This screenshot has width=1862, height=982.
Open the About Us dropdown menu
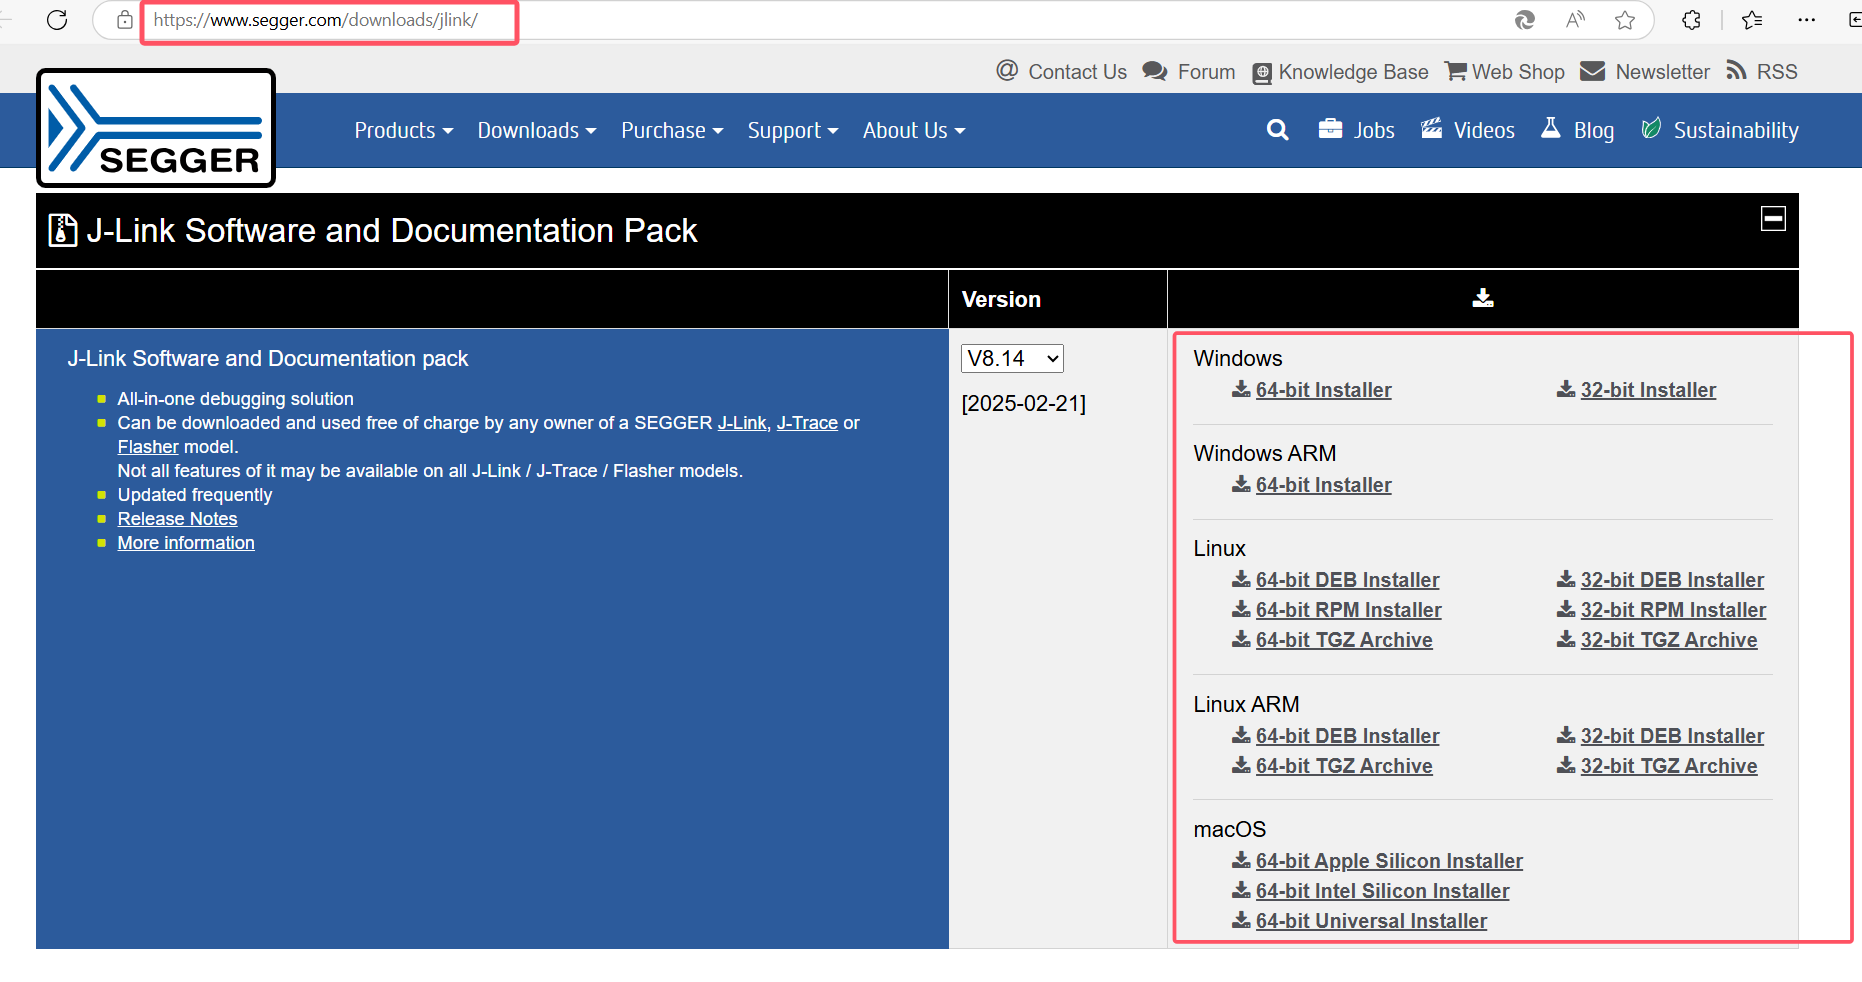(914, 130)
